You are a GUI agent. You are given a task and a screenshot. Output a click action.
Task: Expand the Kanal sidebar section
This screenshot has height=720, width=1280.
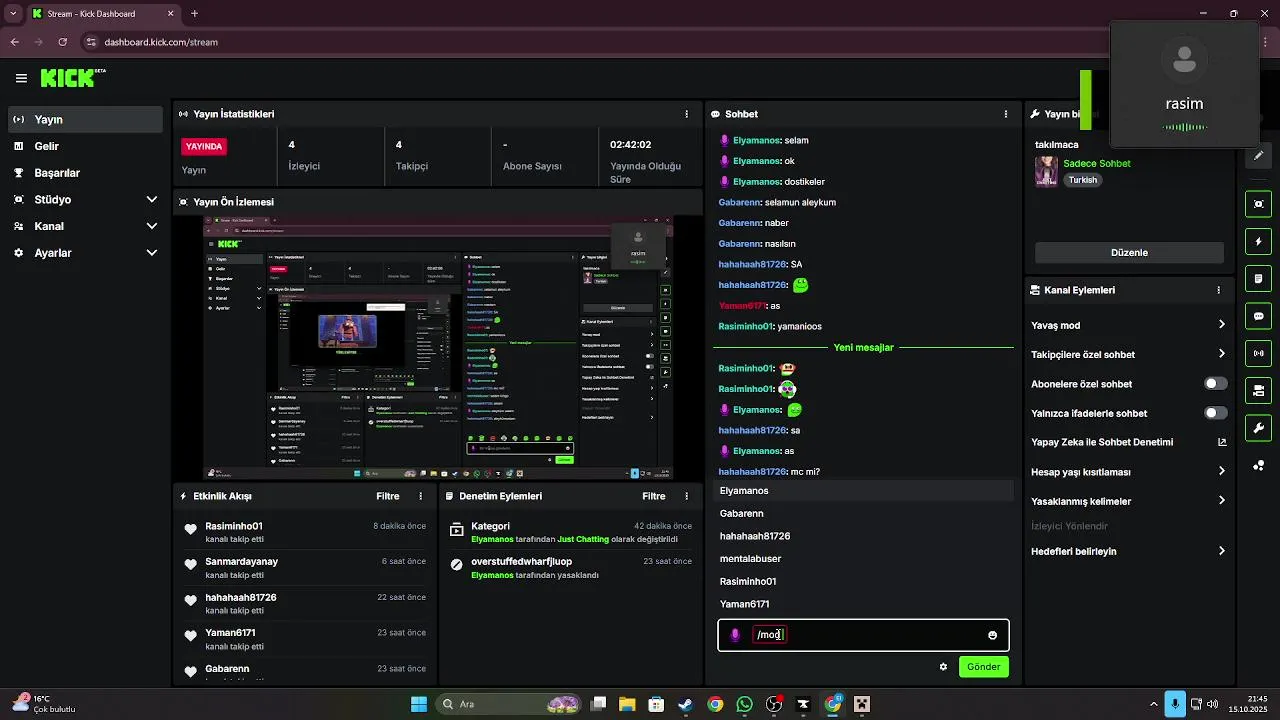[x=152, y=226]
